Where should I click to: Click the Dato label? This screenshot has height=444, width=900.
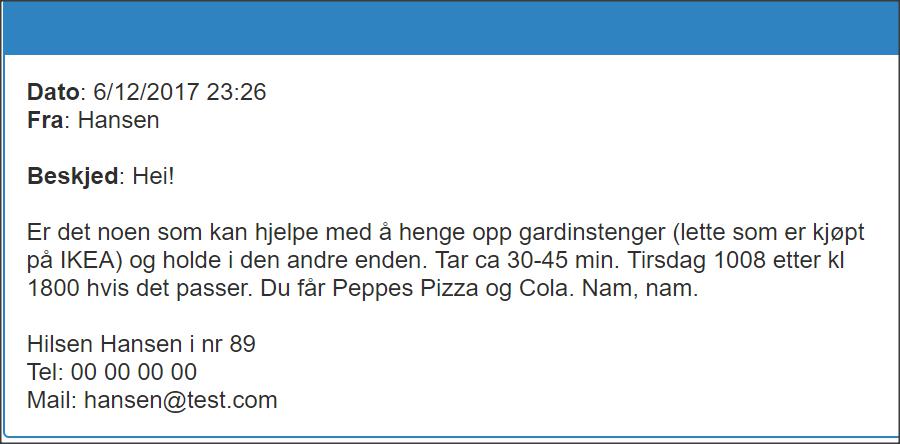click(x=53, y=92)
